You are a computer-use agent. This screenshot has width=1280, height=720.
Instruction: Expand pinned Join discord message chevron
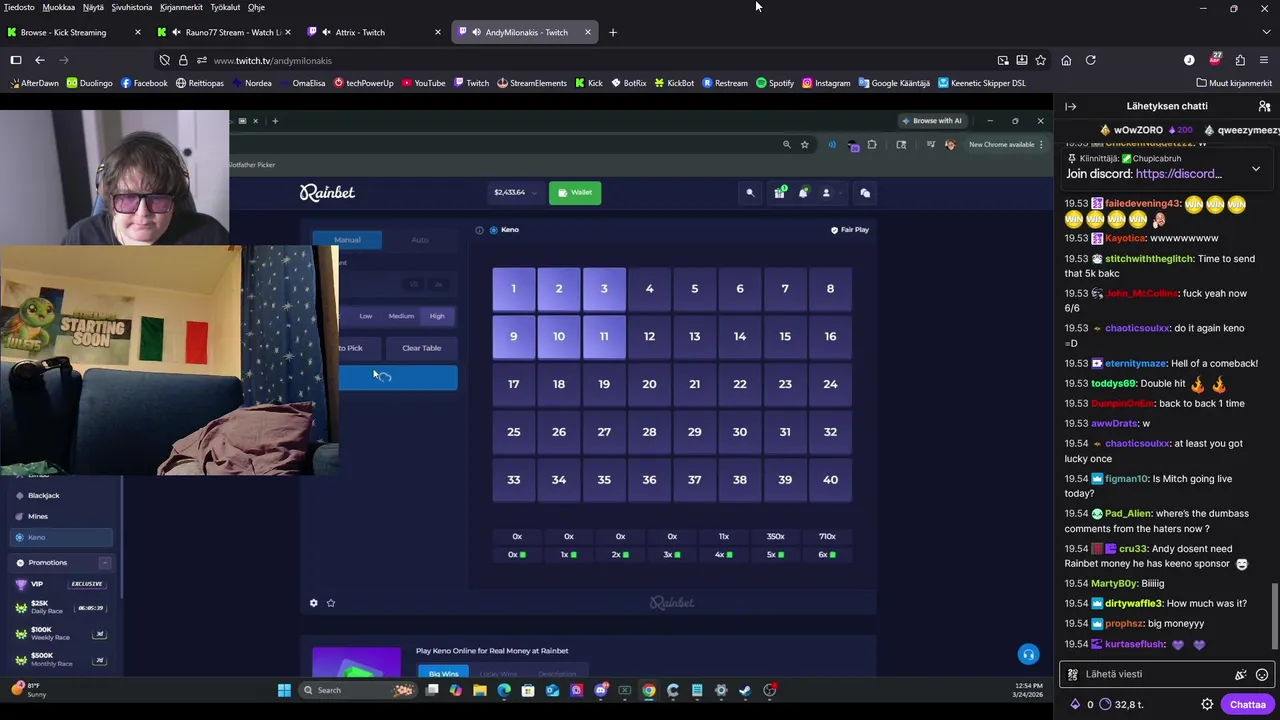point(1256,169)
